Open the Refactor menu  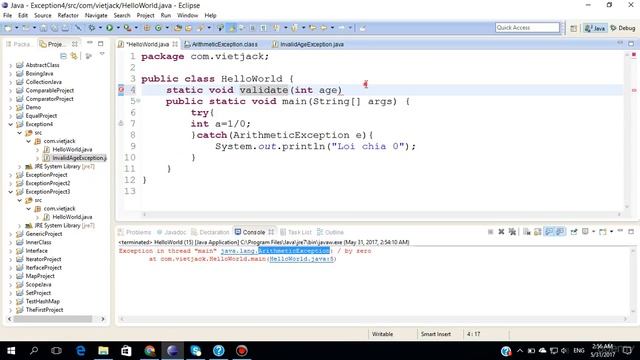tap(68, 16)
